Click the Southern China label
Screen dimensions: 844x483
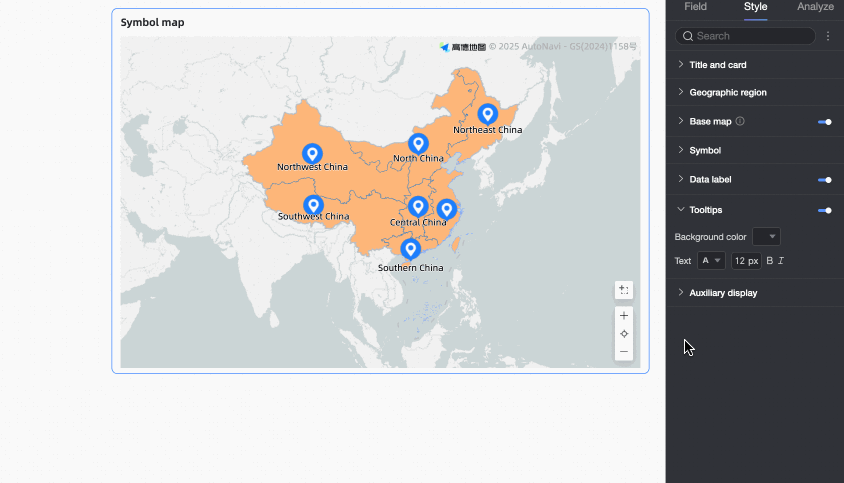(410, 268)
